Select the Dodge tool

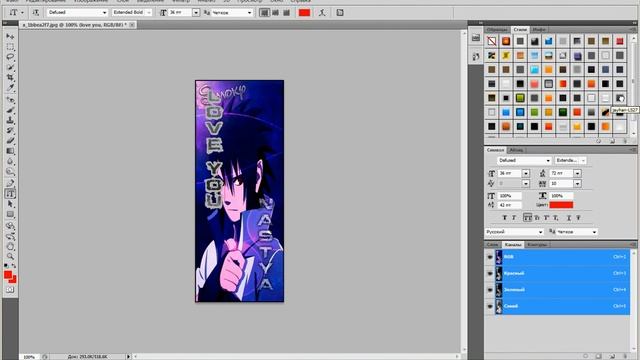[10, 171]
